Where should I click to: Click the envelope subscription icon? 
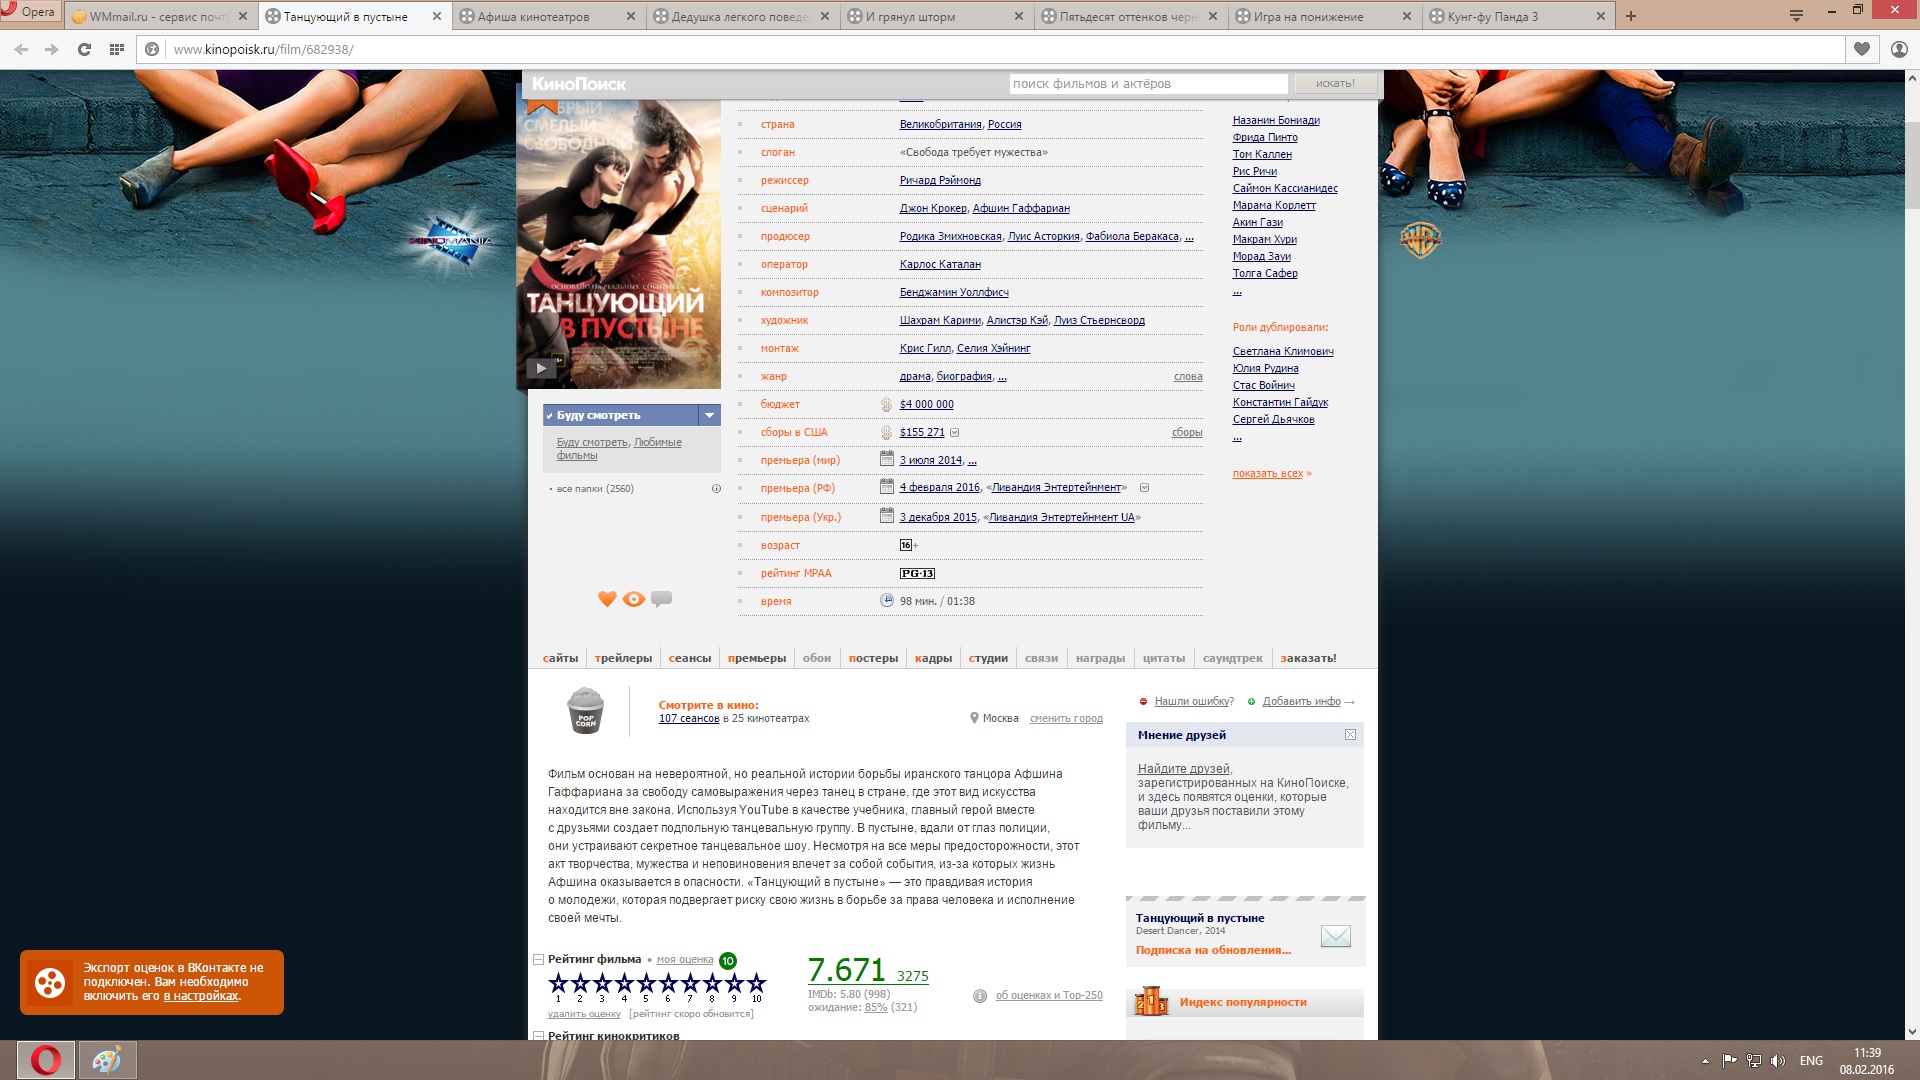point(1335,936)
